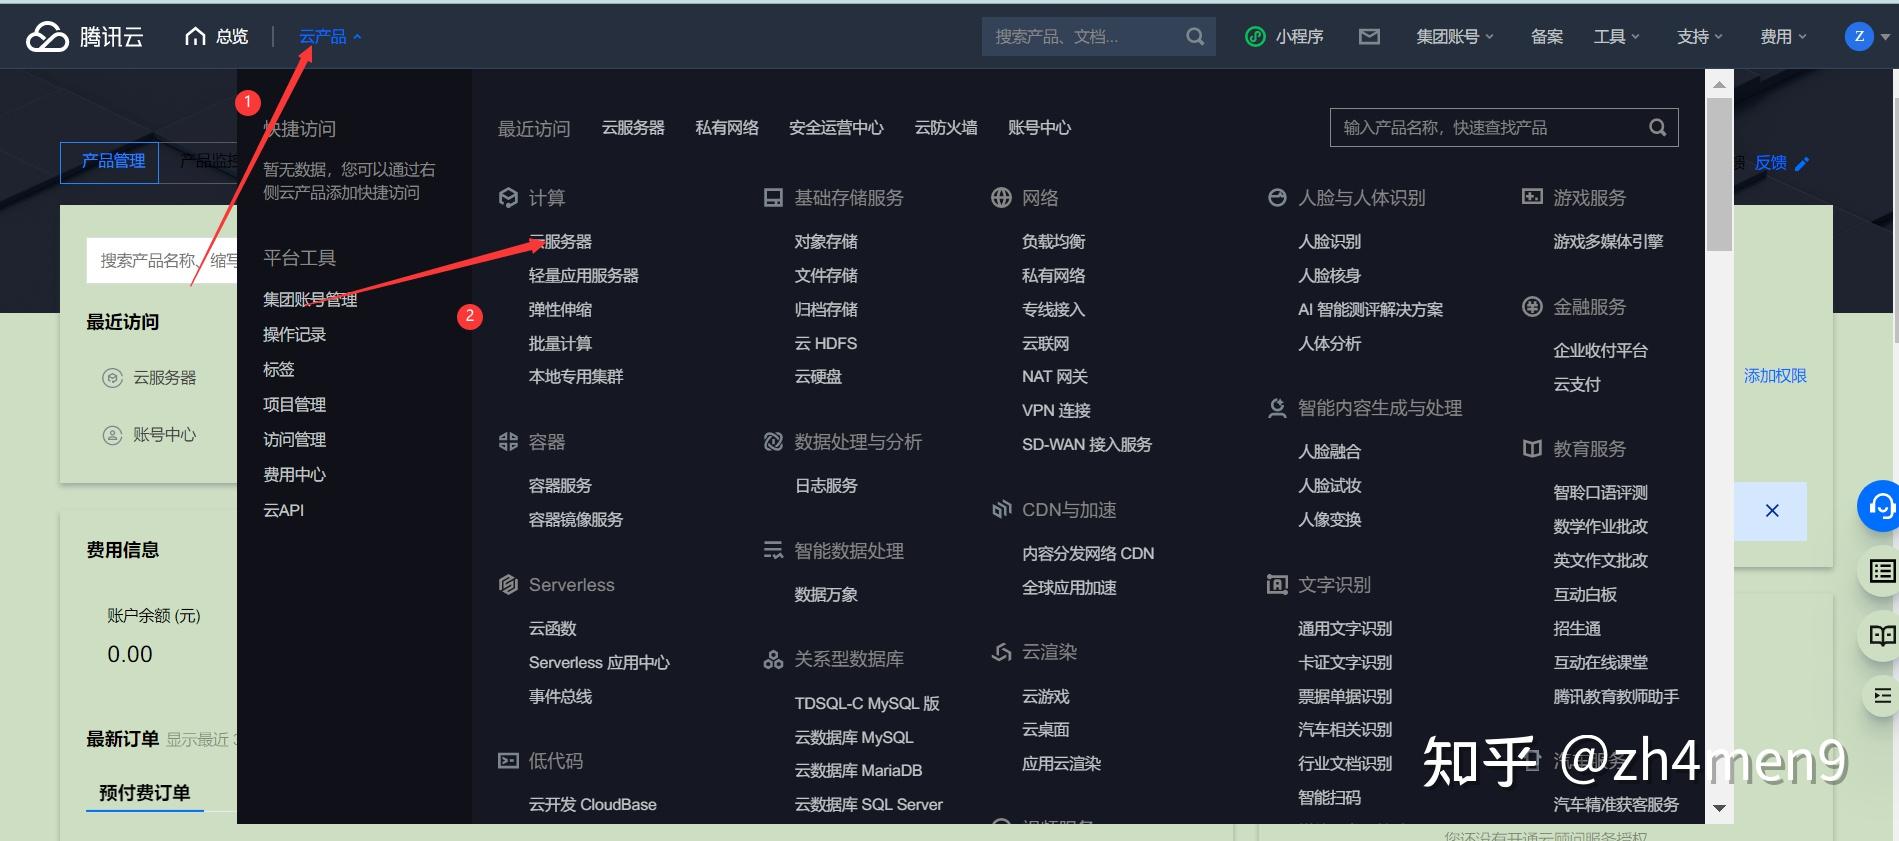Expand the 集团账号 dropdown
1899x841 pixels.
[x=1454, y=37]
